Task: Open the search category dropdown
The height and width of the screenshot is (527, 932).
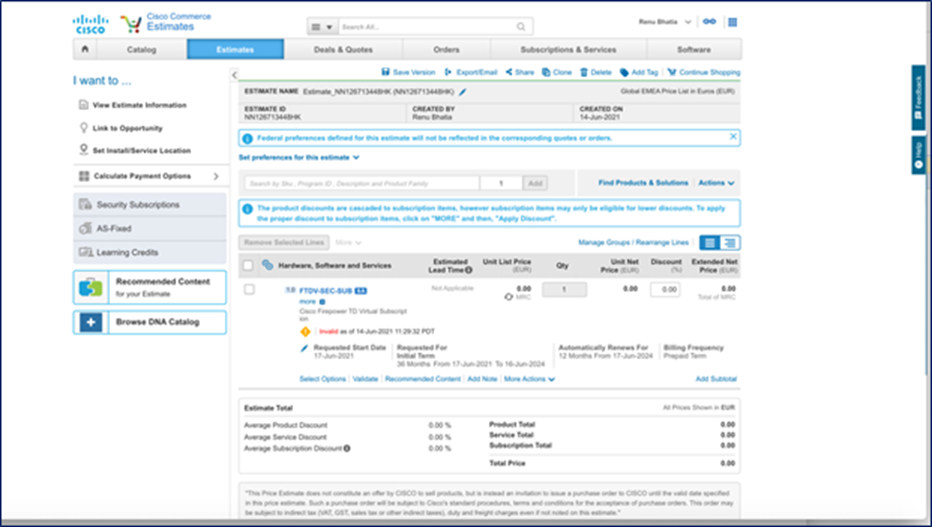Action: click(322, 27)
